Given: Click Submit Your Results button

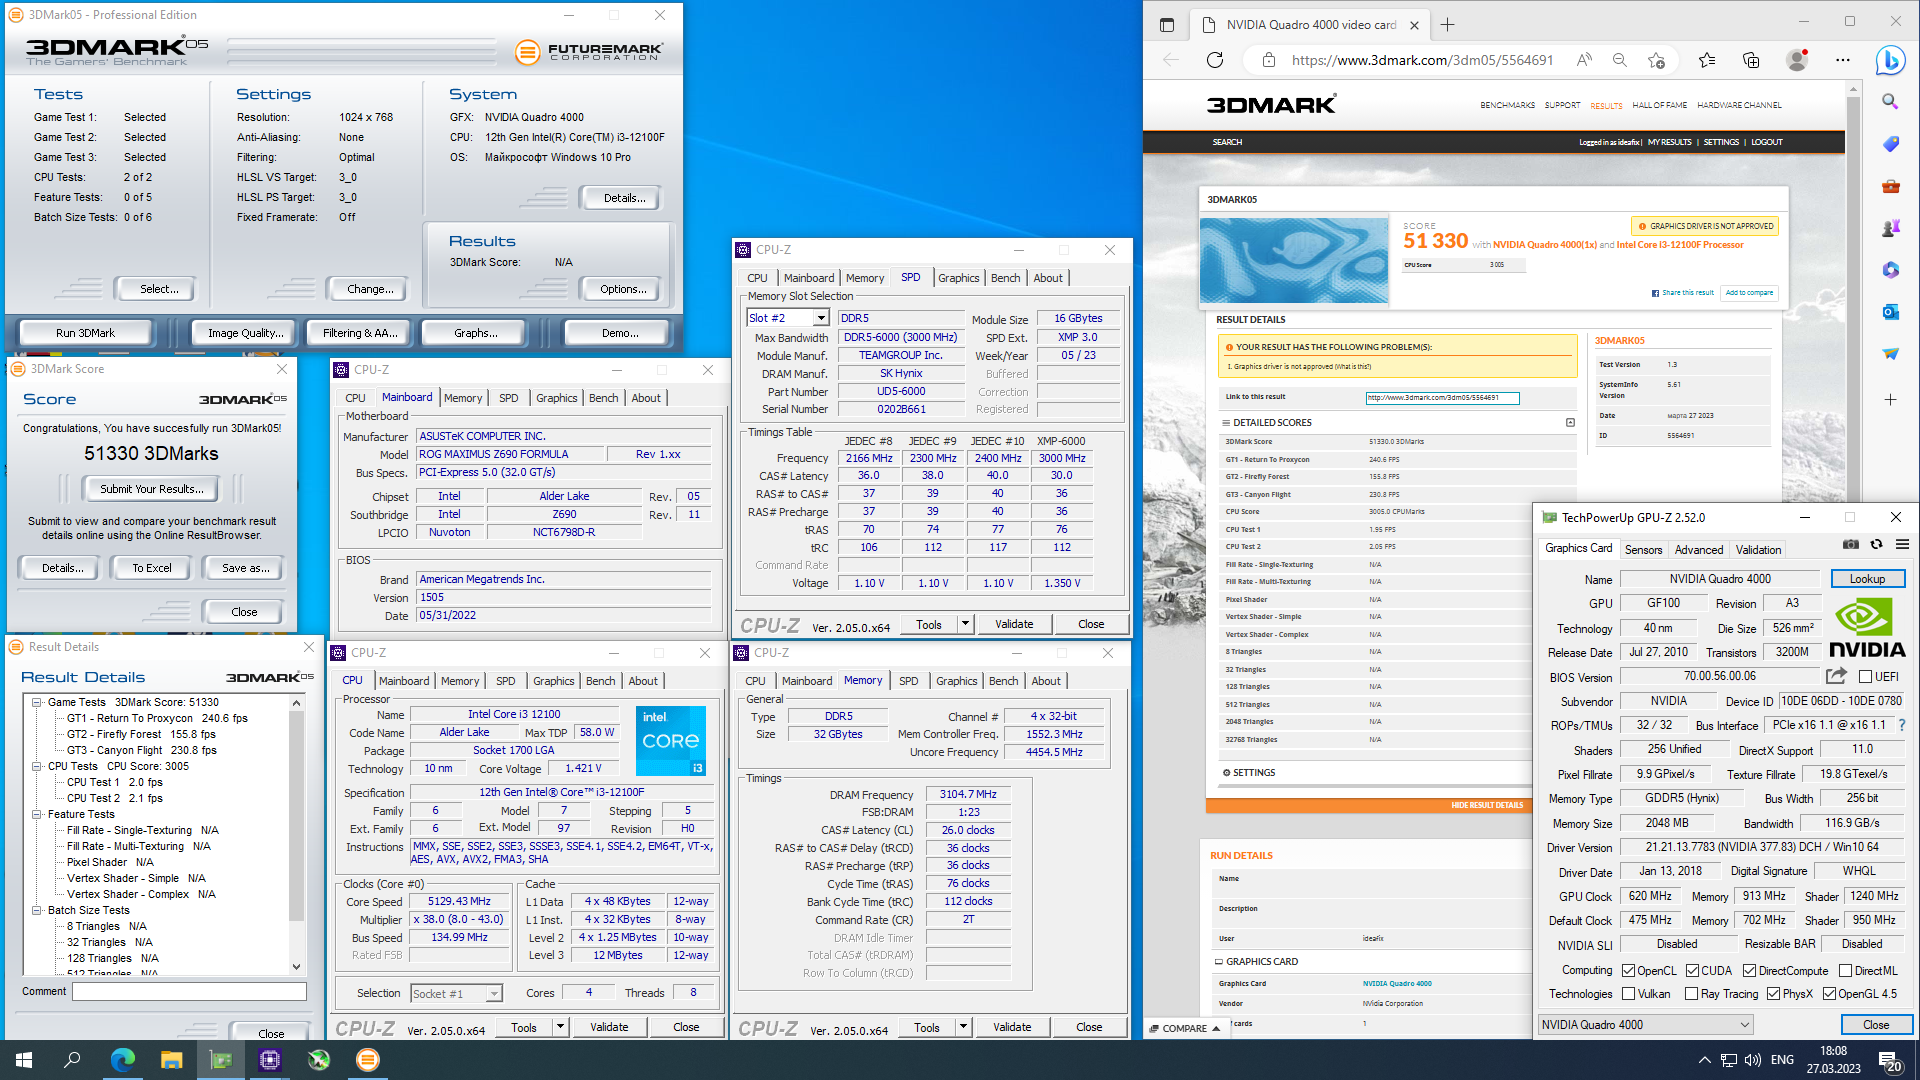Looking at the screenshot, I should tap(151, 489).
